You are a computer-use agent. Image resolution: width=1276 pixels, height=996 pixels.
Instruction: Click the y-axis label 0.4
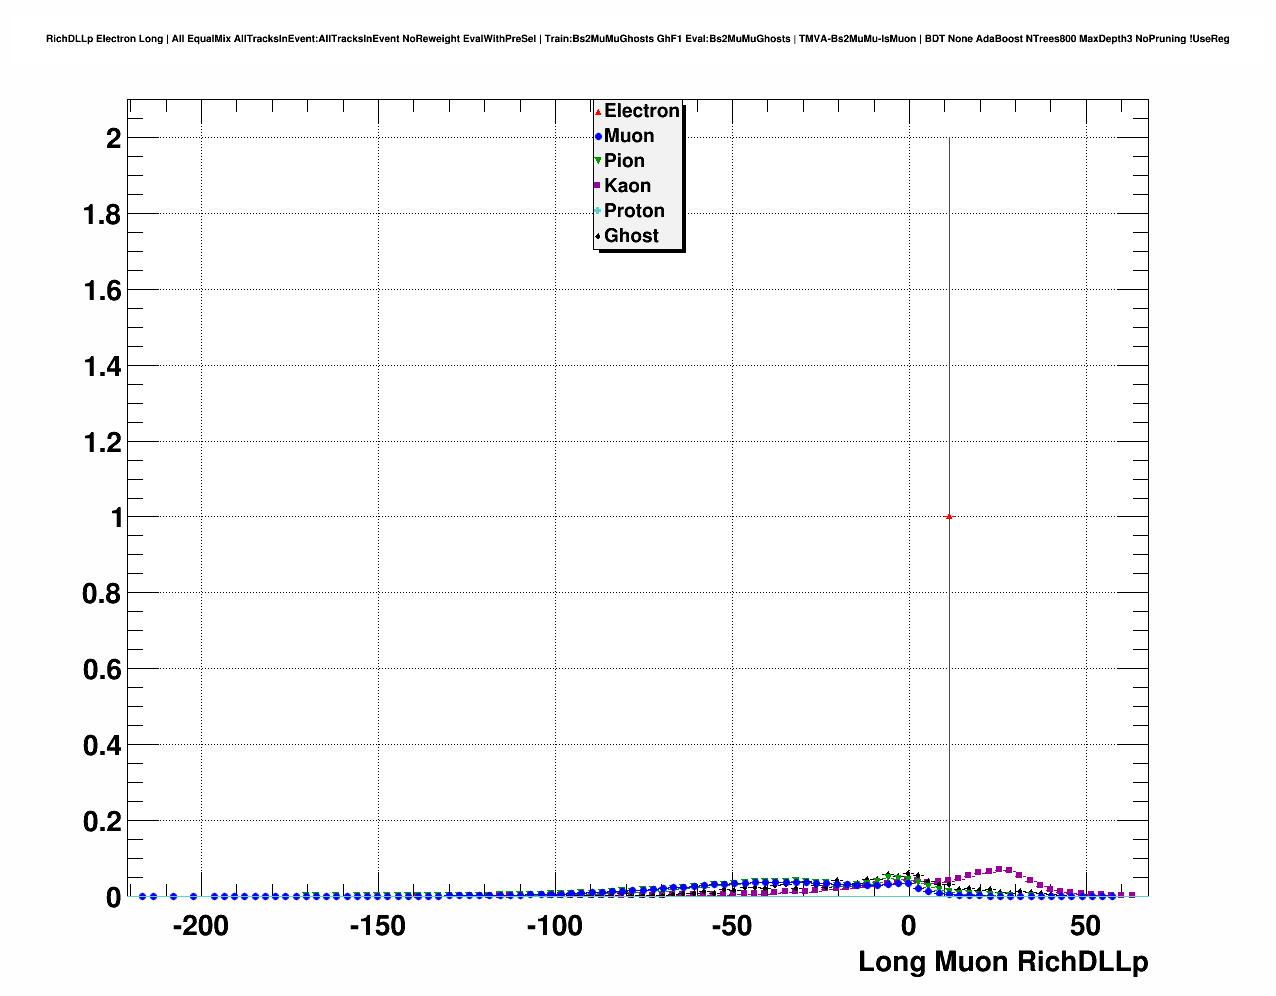[x=102, y=746]
